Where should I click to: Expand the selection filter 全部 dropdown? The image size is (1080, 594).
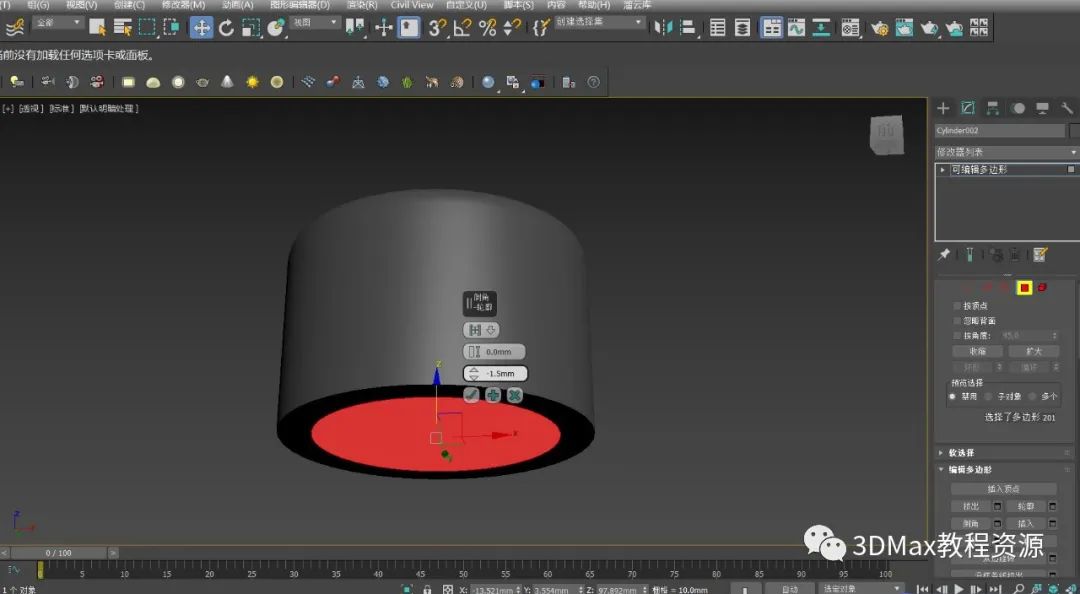(58, 22)
